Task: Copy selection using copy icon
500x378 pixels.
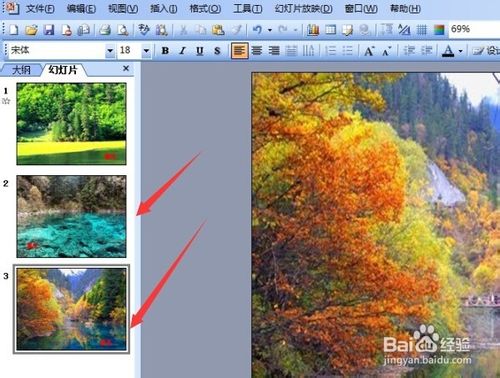Action: coord(201,30)
